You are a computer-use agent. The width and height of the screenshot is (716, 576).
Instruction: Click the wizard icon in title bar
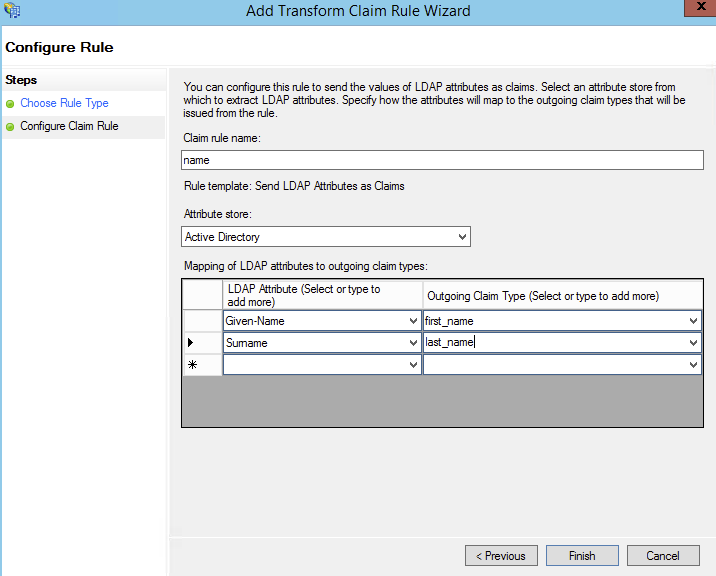tap(12, 11)
